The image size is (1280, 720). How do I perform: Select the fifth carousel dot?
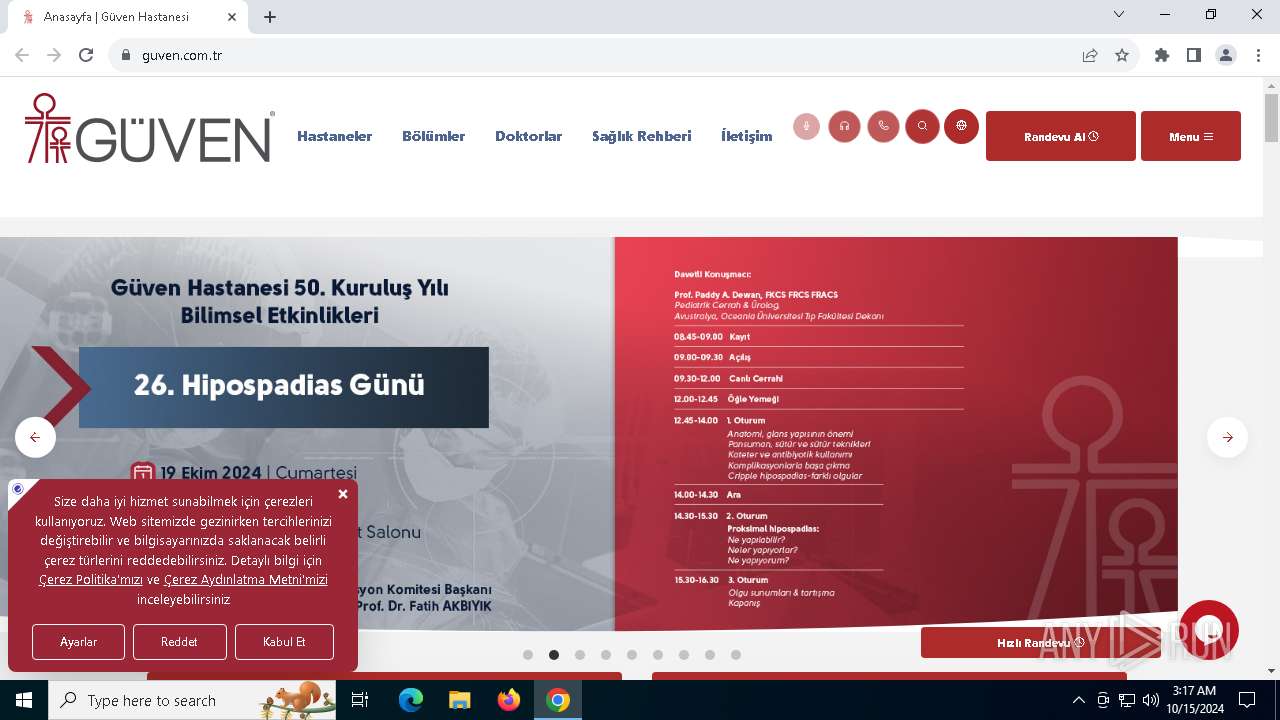(632, 655)
